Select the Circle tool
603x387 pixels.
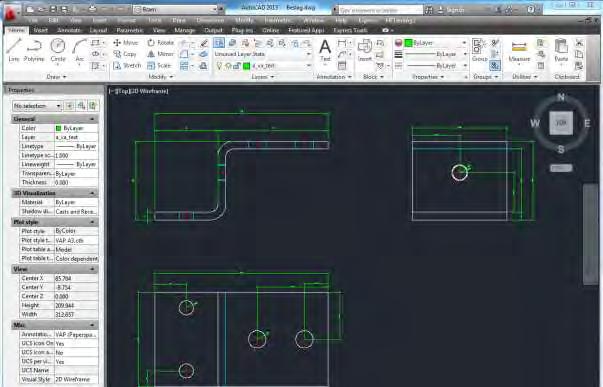coord(58,50)
